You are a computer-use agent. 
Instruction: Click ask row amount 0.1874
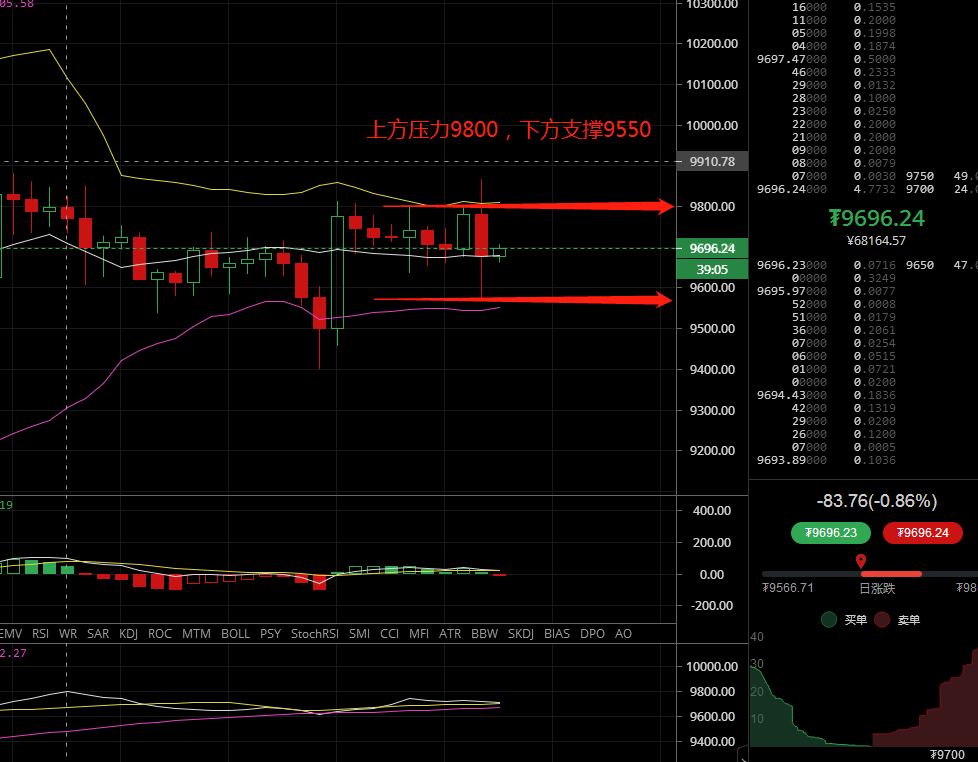[x=874, y=46]
